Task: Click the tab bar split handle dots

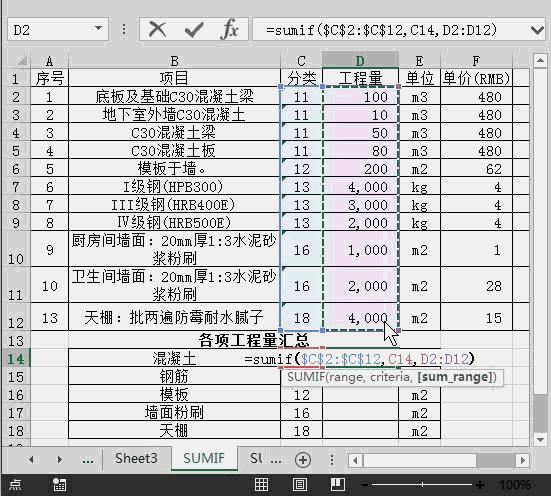Action: (332, 460)
